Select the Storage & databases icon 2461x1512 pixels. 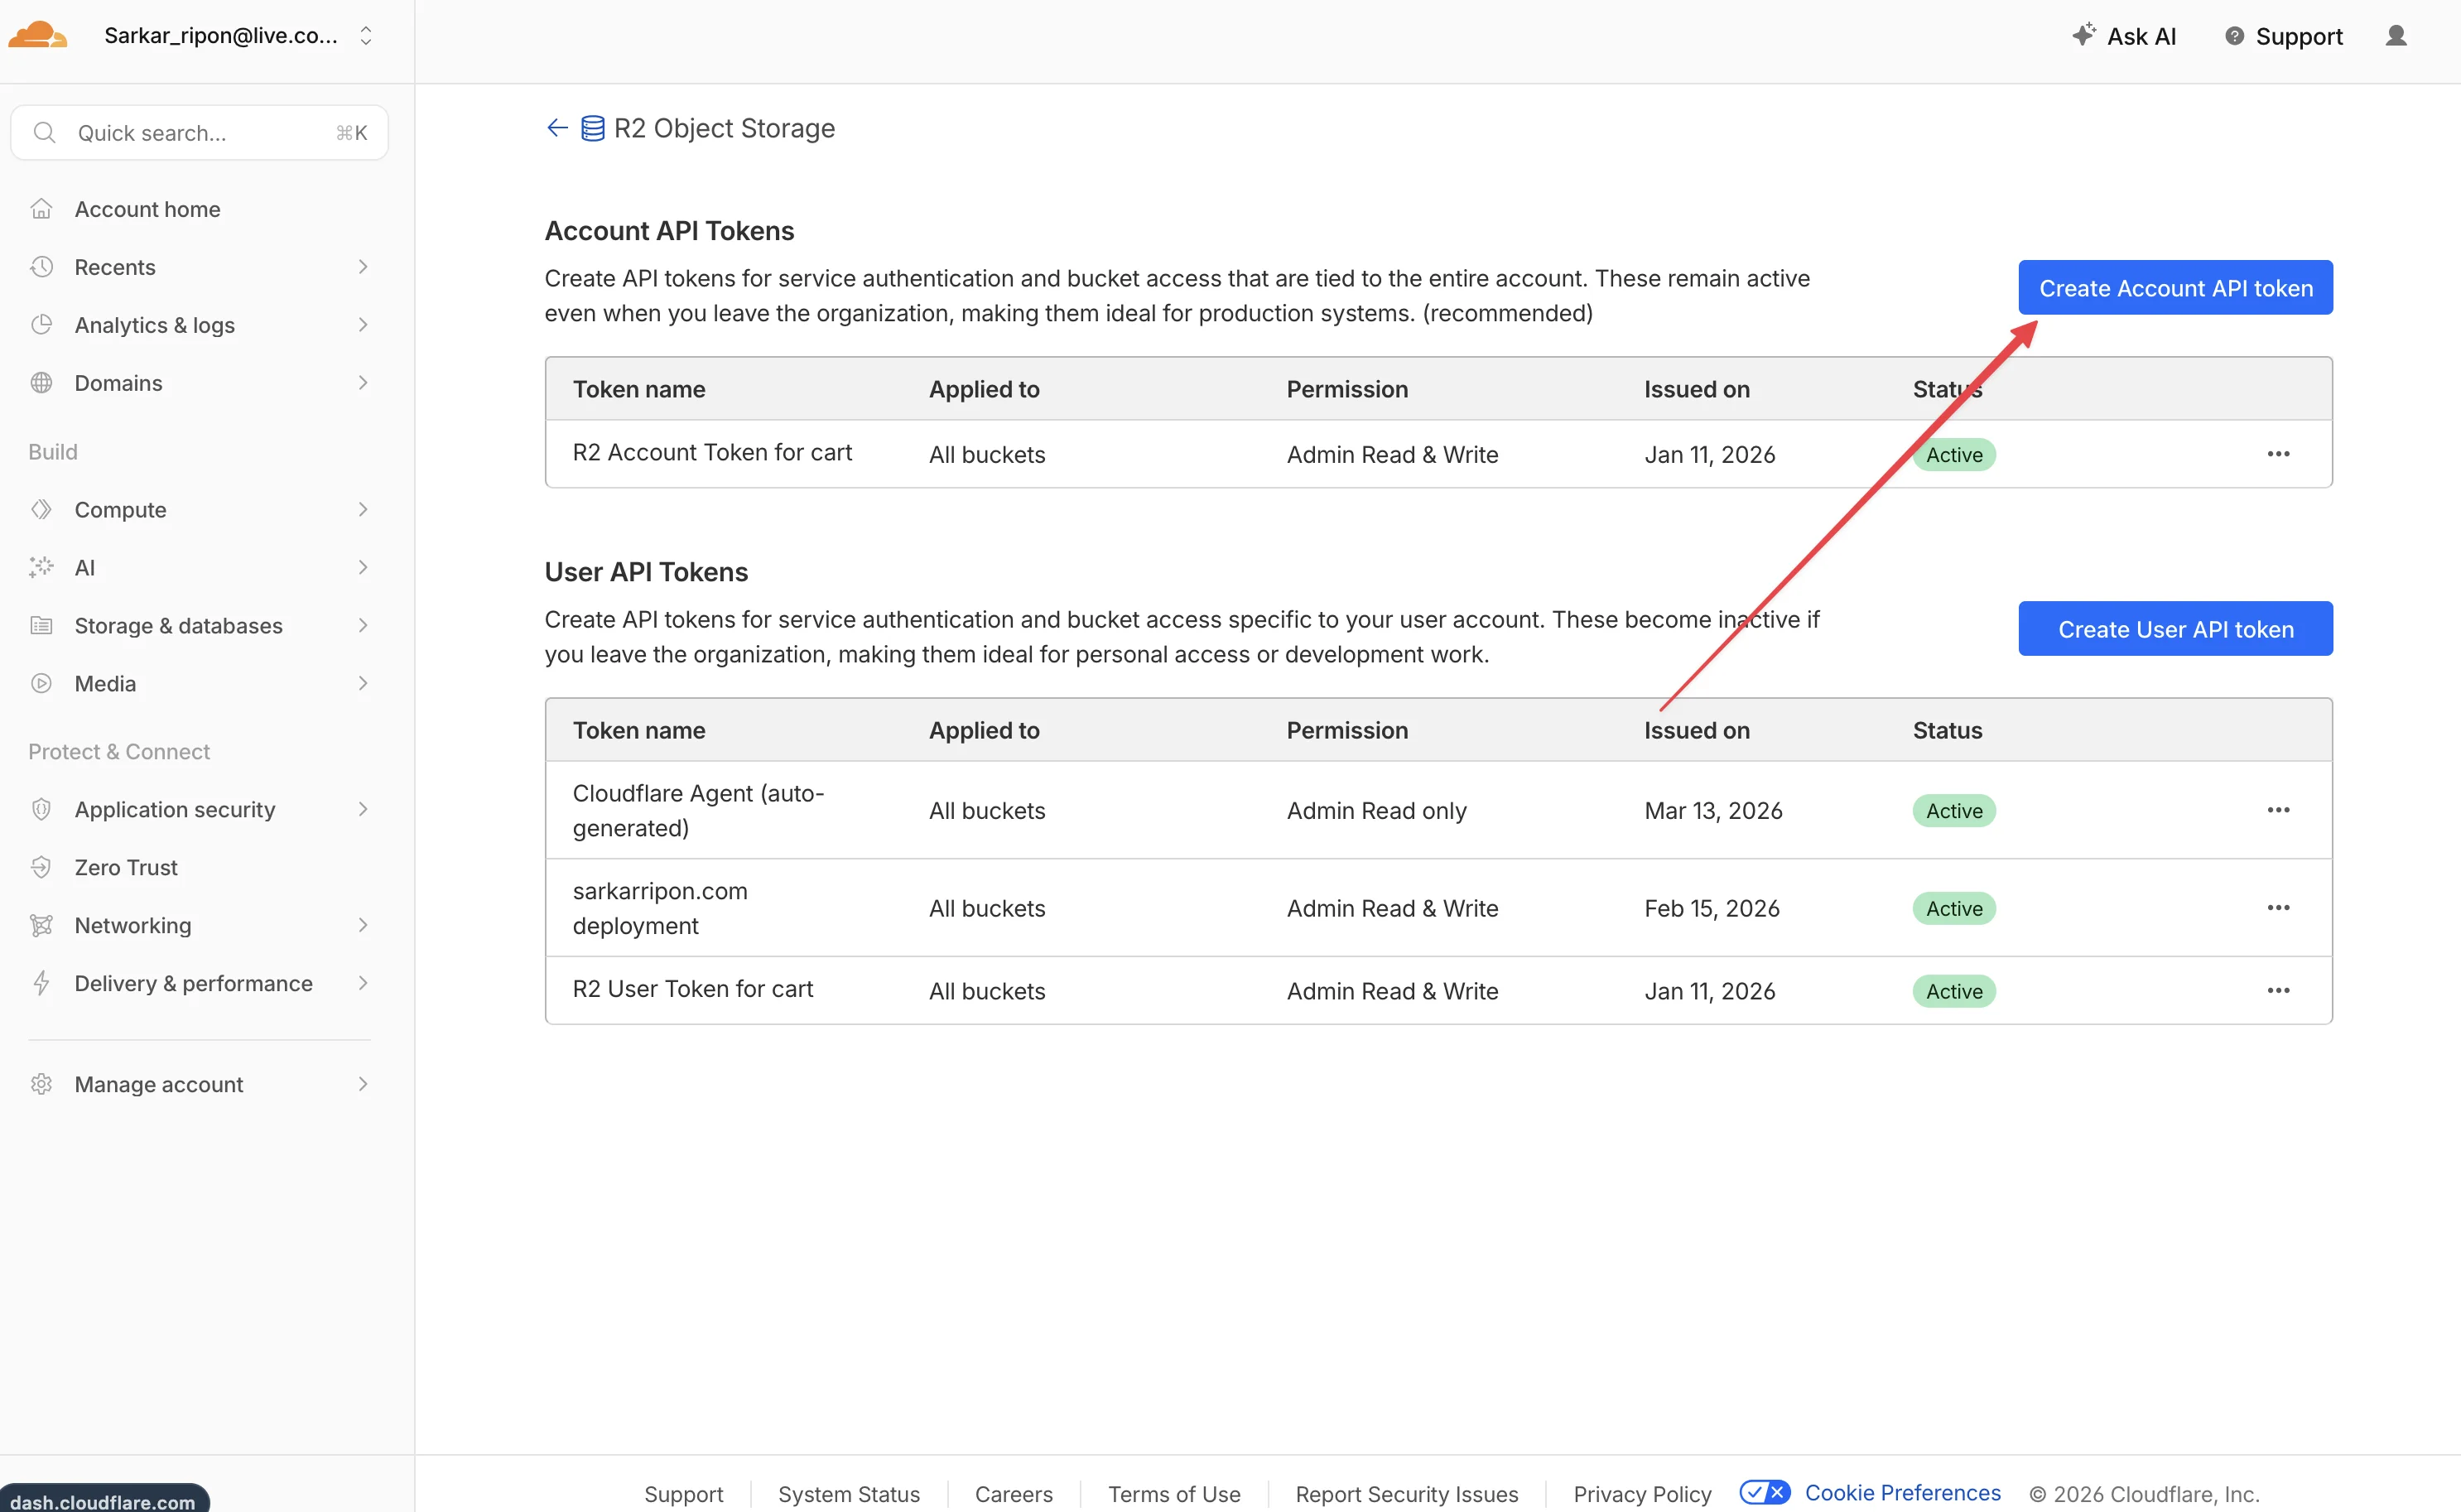point(41,625)
